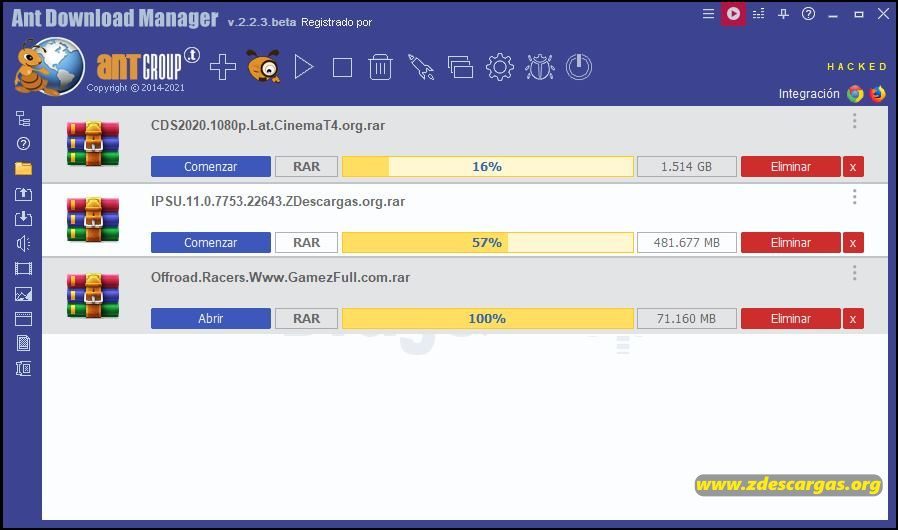Select the archive sidebar icon at bottom
898x530 pixels.
click(23, 368)
